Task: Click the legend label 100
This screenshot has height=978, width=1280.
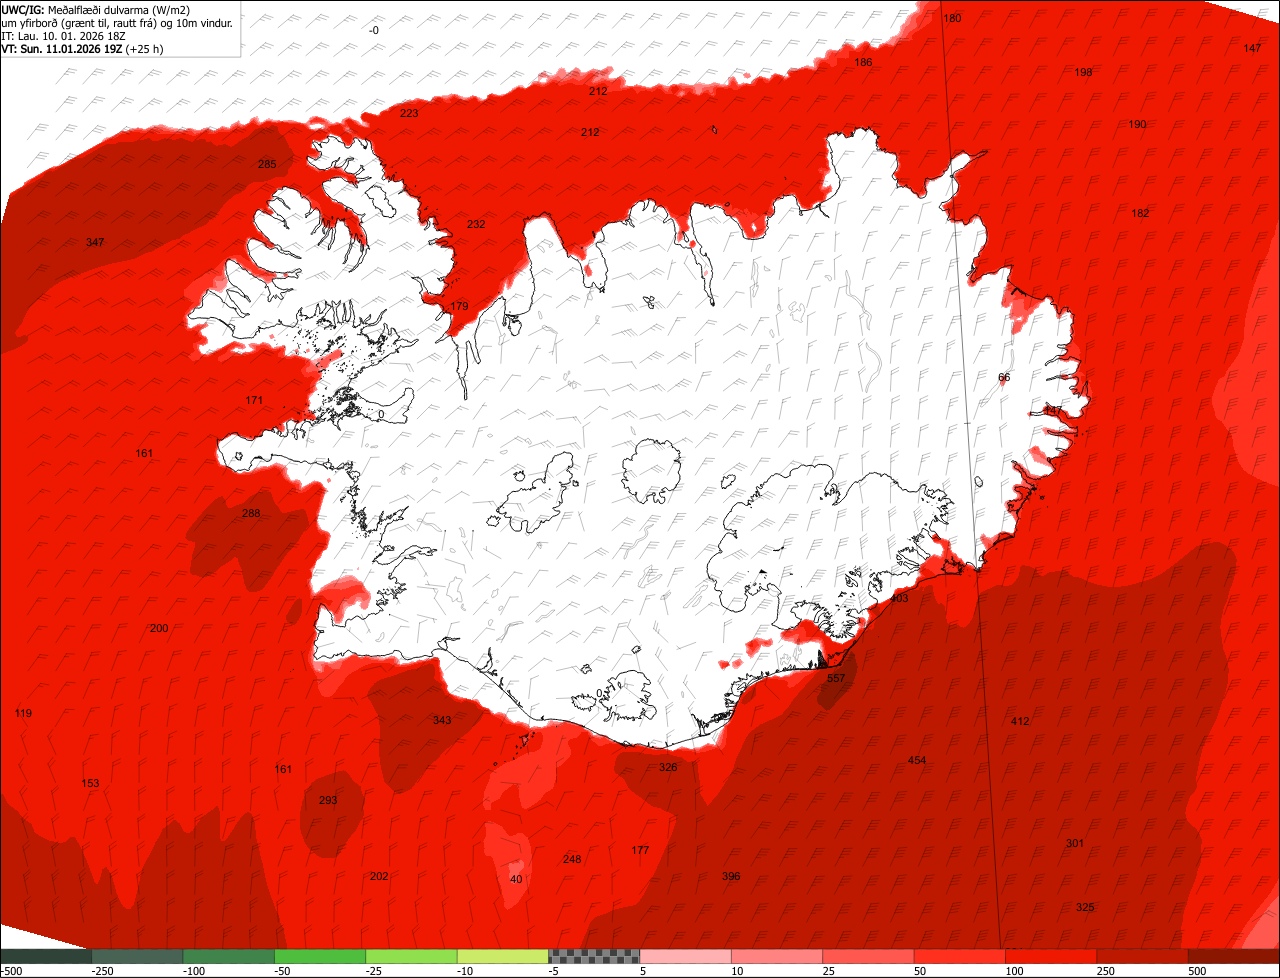Action: tap(1015, 971)
